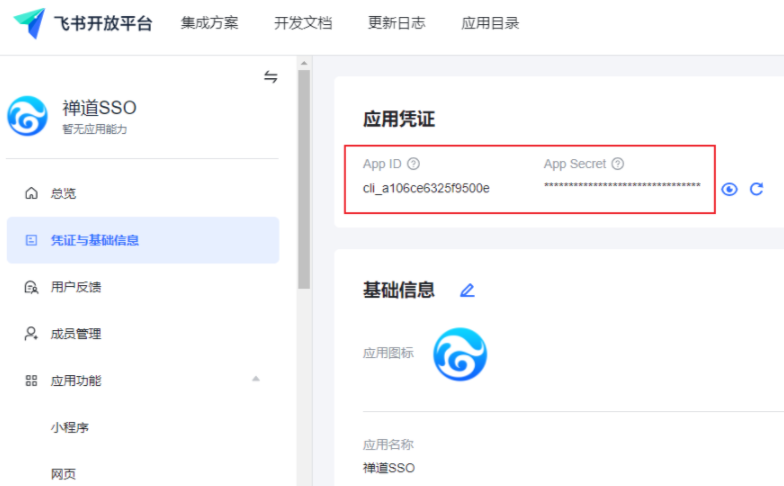
Task: Click the refresh App Secret icon
Action: [756, 189]
